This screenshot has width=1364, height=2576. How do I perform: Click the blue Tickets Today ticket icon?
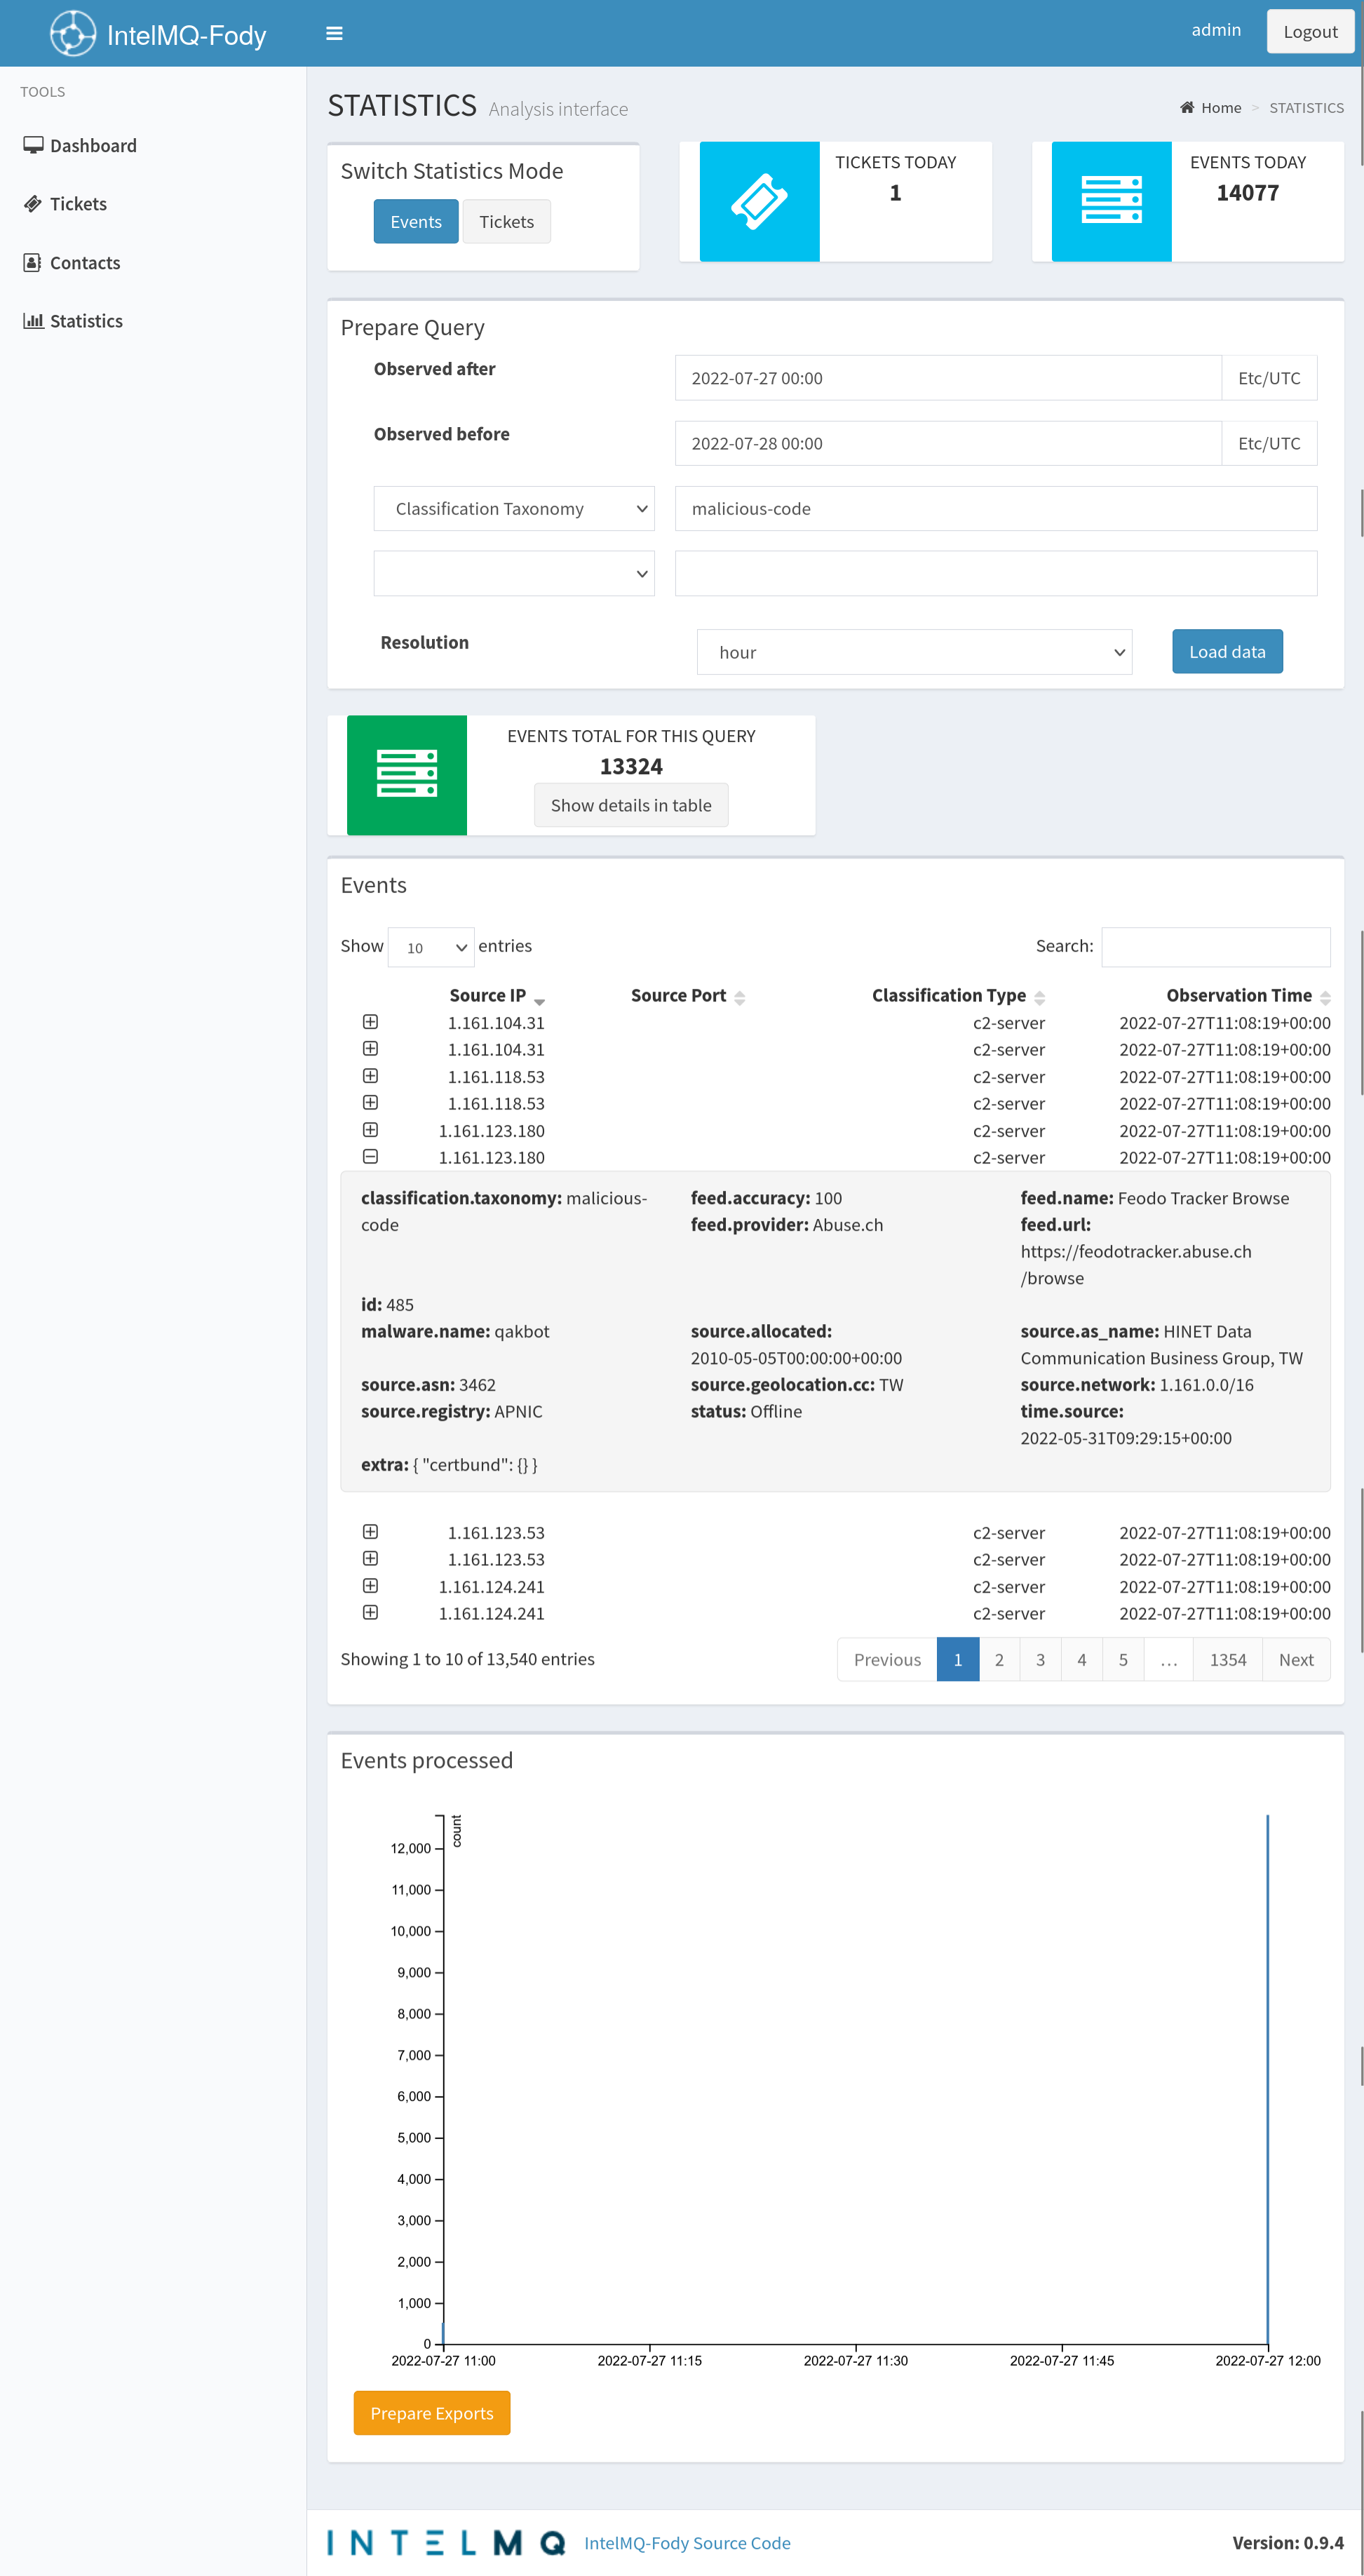tap(759, 201)
